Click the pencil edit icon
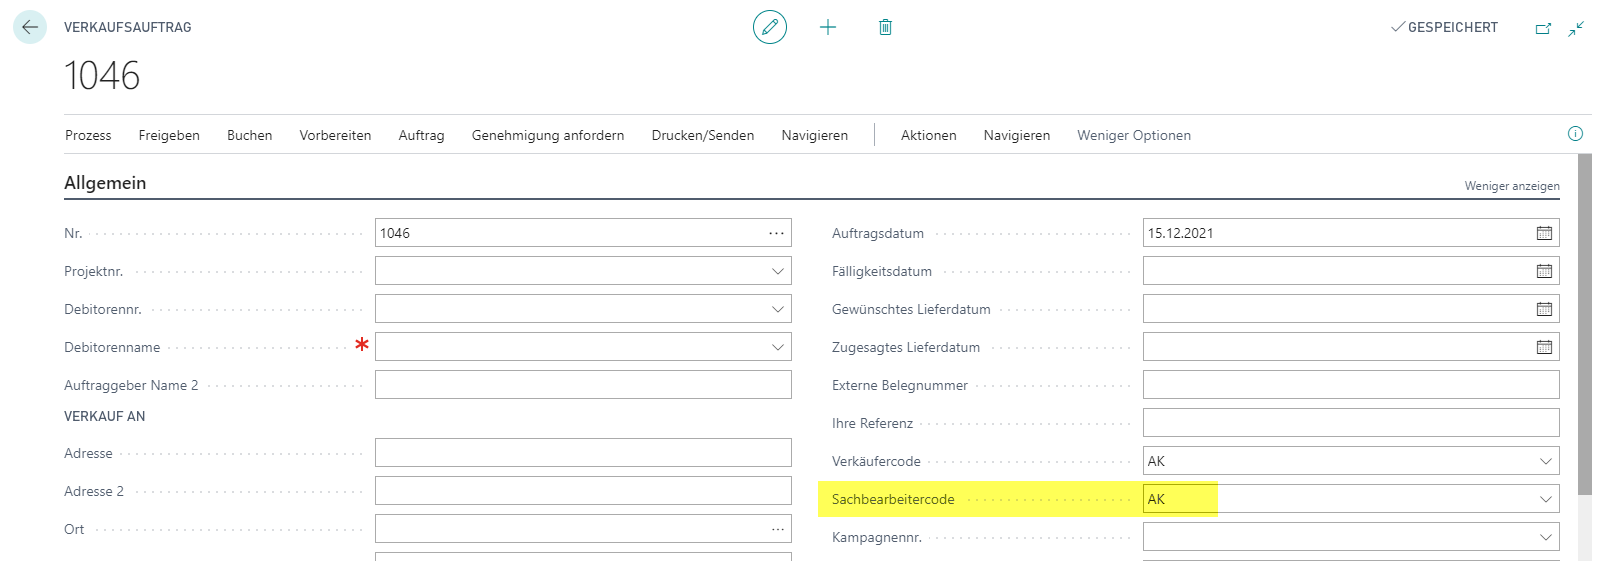1613x561 pixels. click(x=770, y=27)
